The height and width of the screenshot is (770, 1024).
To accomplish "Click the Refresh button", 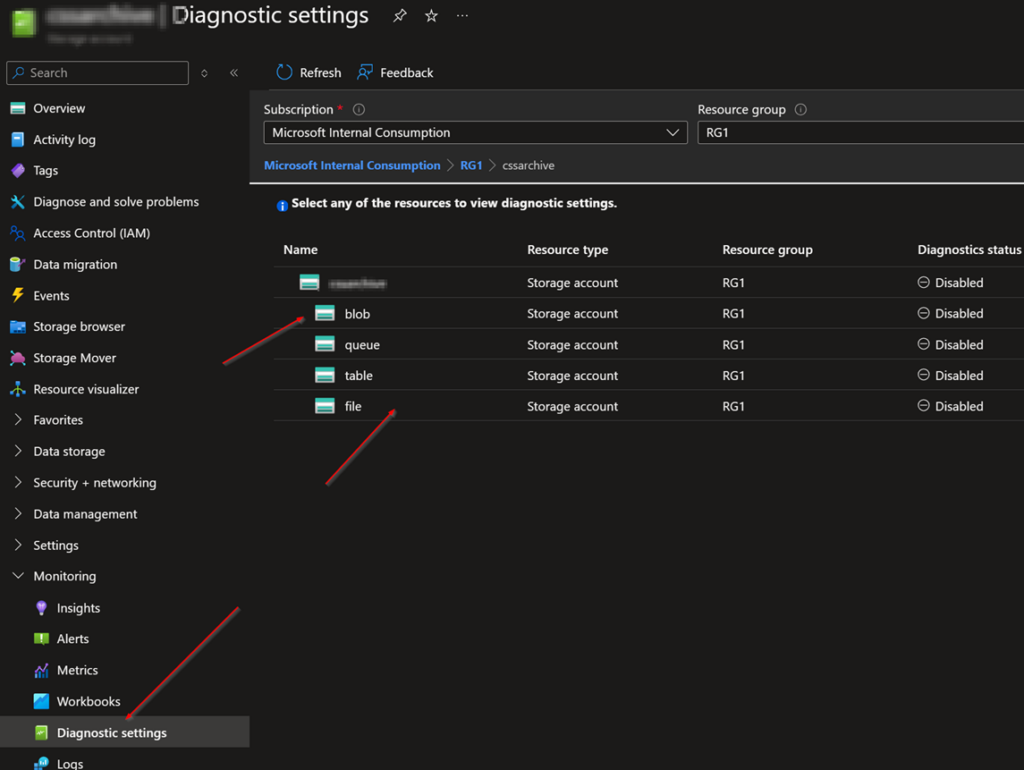I will point(309,72).
